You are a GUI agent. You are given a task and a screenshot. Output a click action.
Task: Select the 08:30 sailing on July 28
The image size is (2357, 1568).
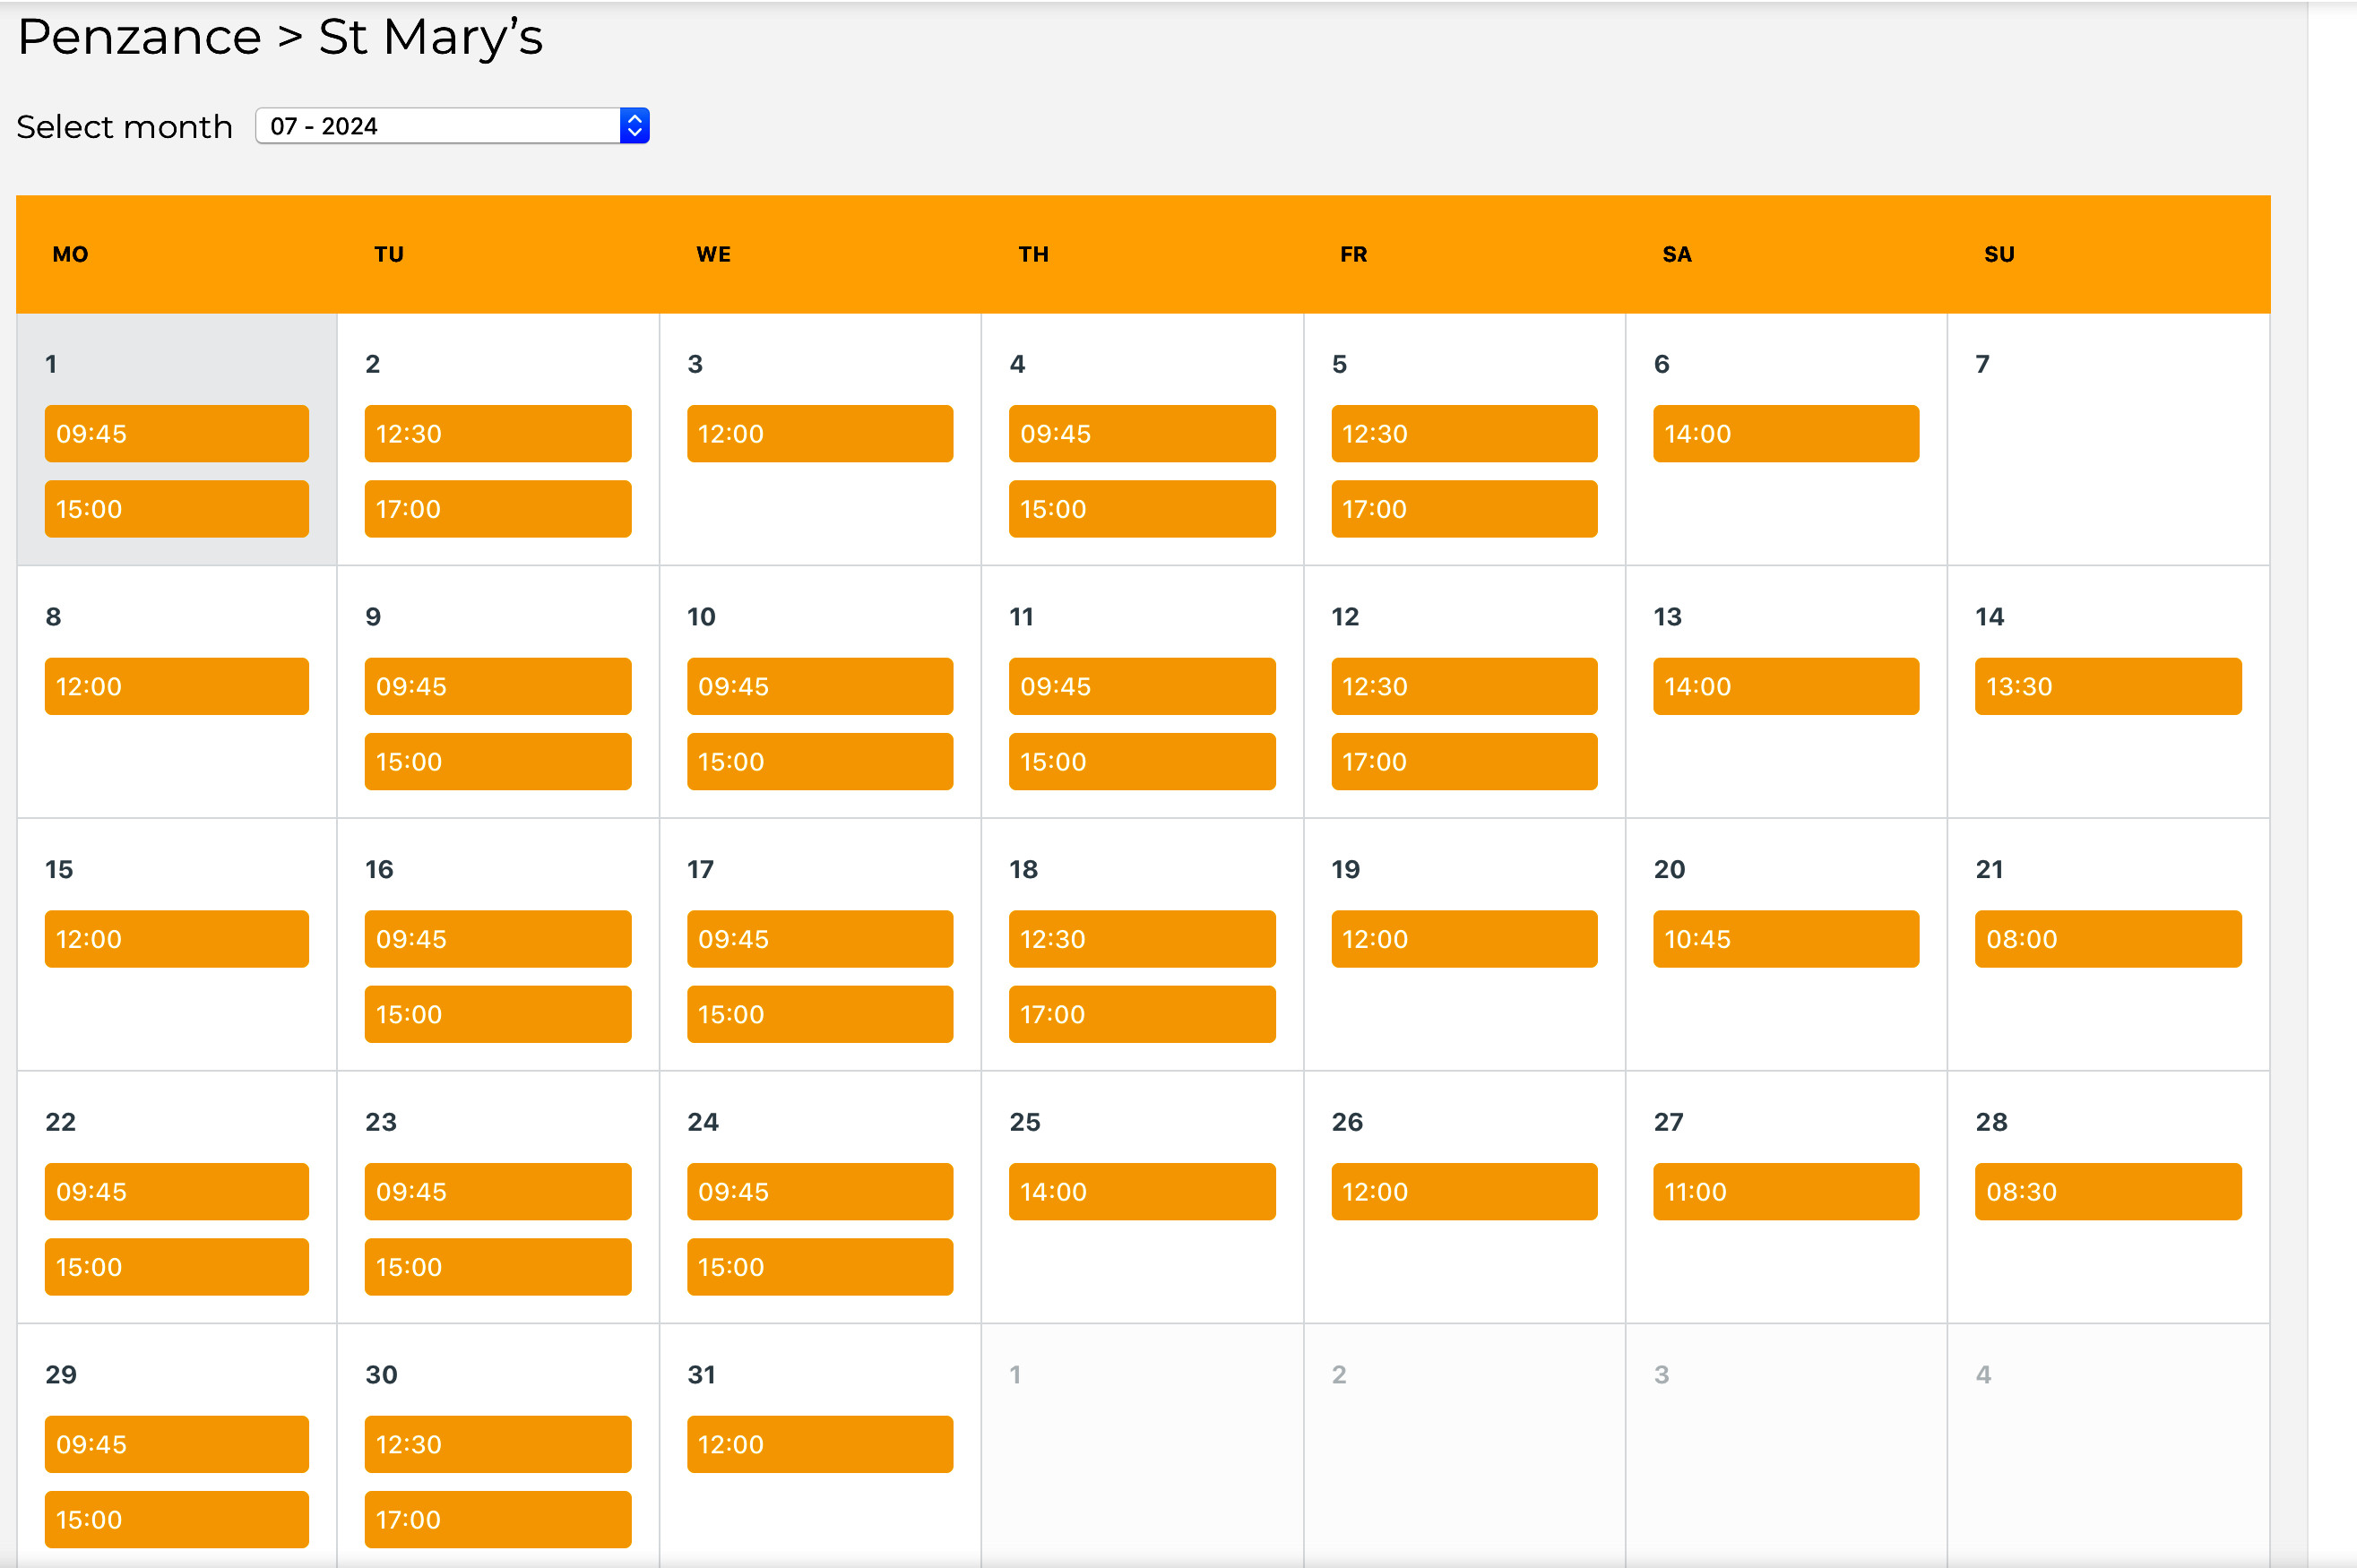(2107, 1191)
